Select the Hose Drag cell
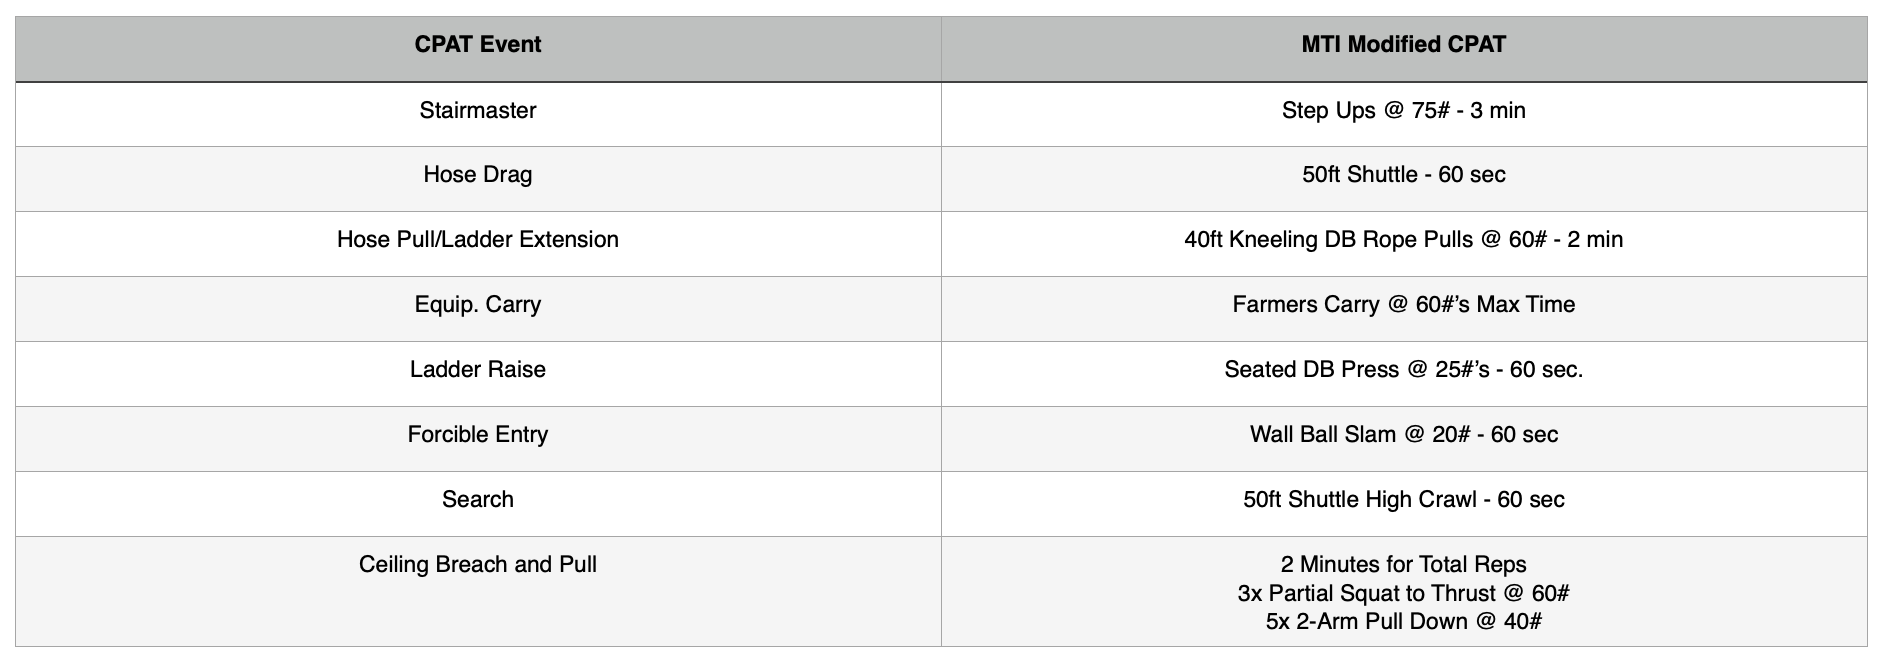 click(478, 175)
